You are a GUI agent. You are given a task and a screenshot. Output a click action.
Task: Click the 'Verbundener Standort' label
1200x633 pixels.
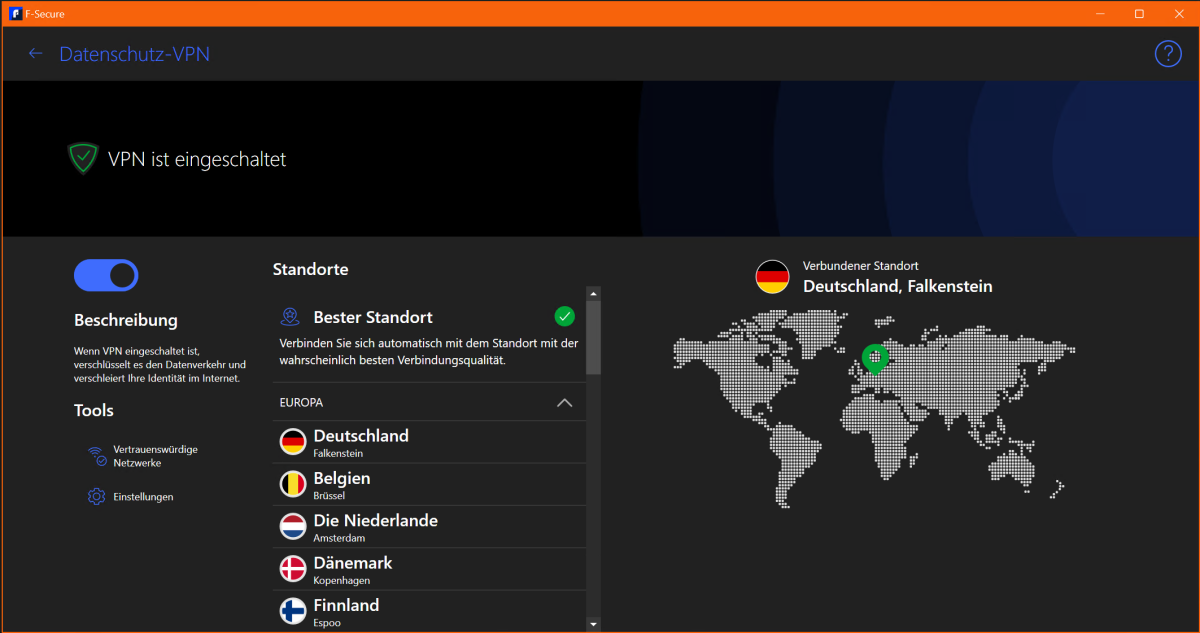[x=861, y=266]
